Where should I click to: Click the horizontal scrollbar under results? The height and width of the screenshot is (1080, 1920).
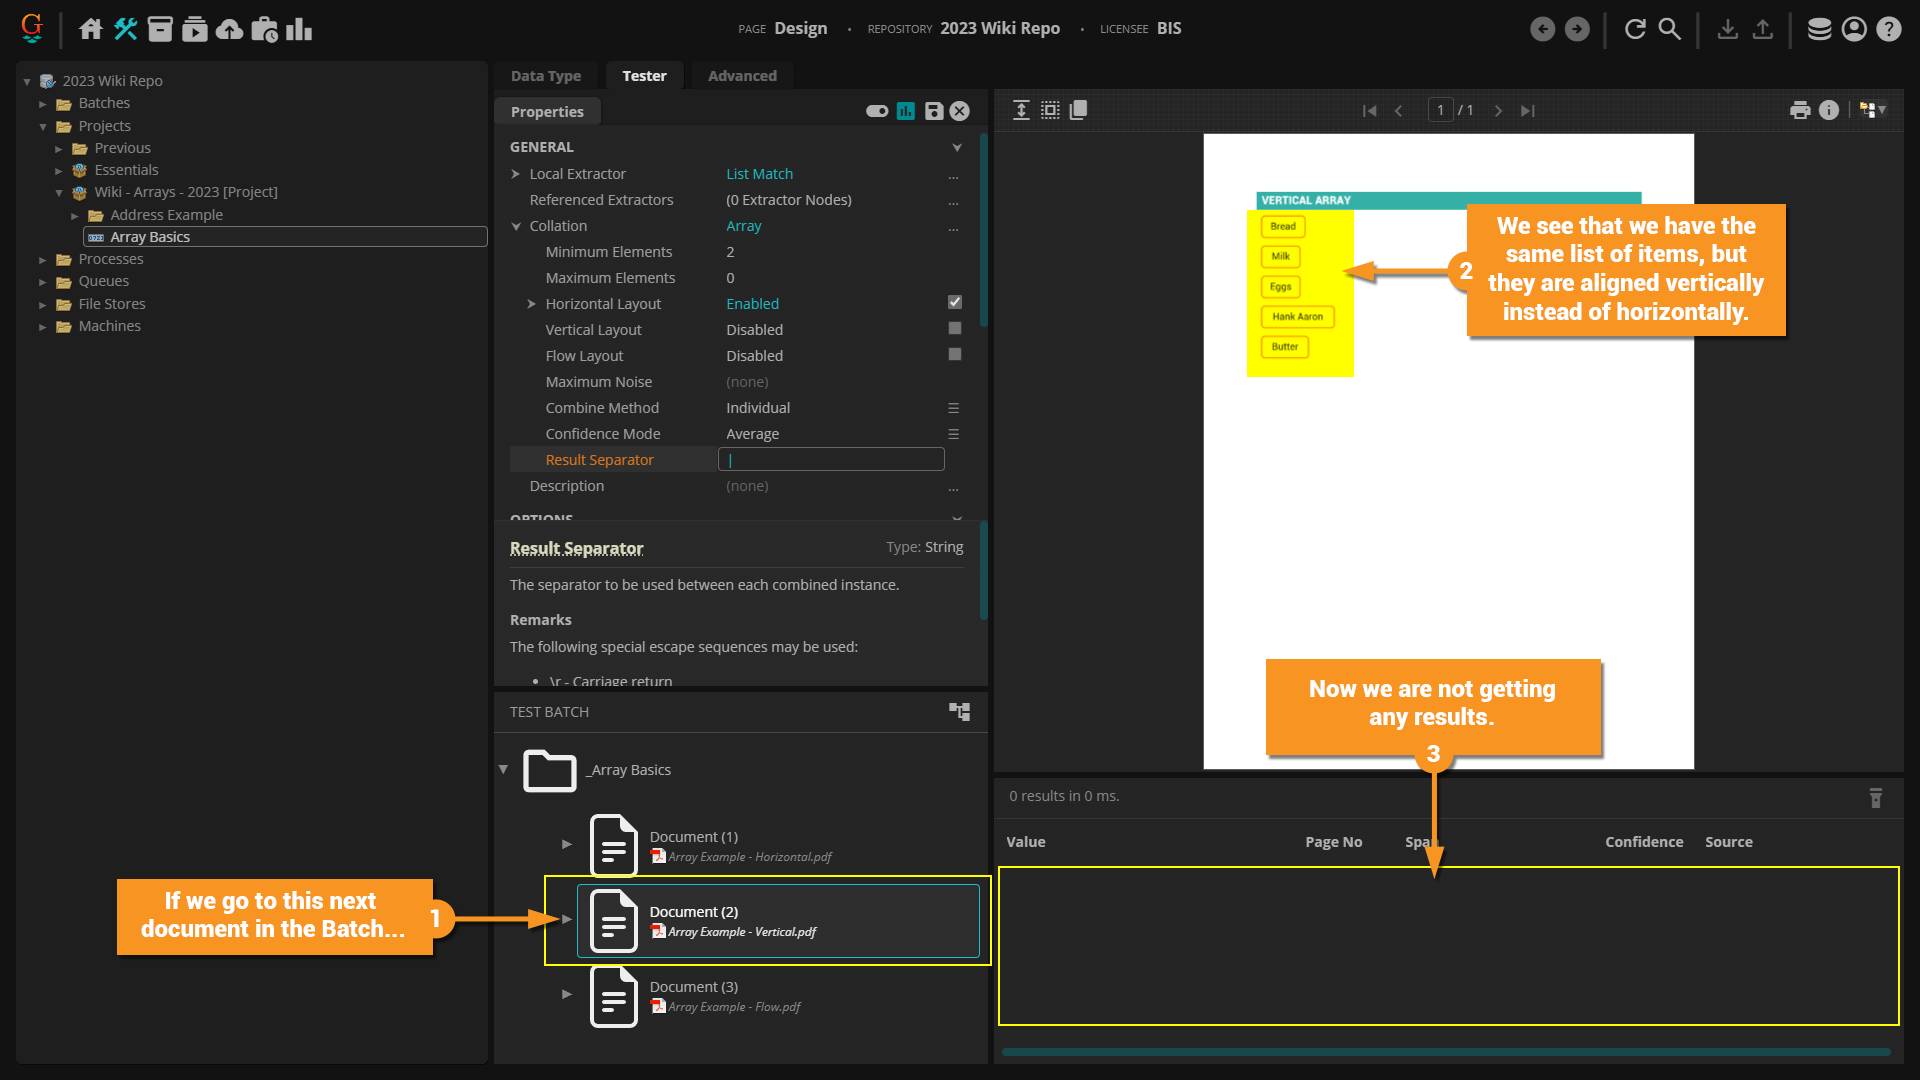(x=1445, y=1051)
